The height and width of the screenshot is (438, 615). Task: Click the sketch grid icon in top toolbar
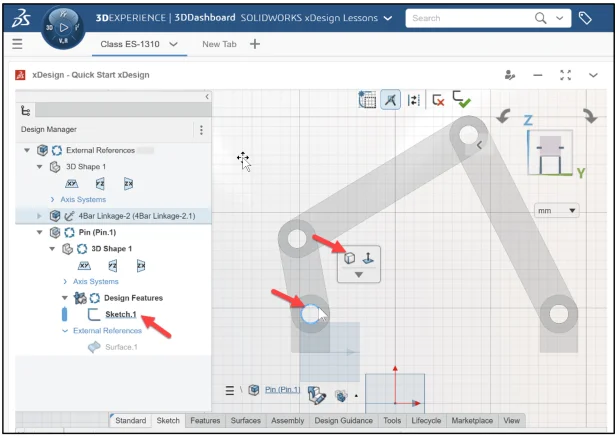(367, 100)
